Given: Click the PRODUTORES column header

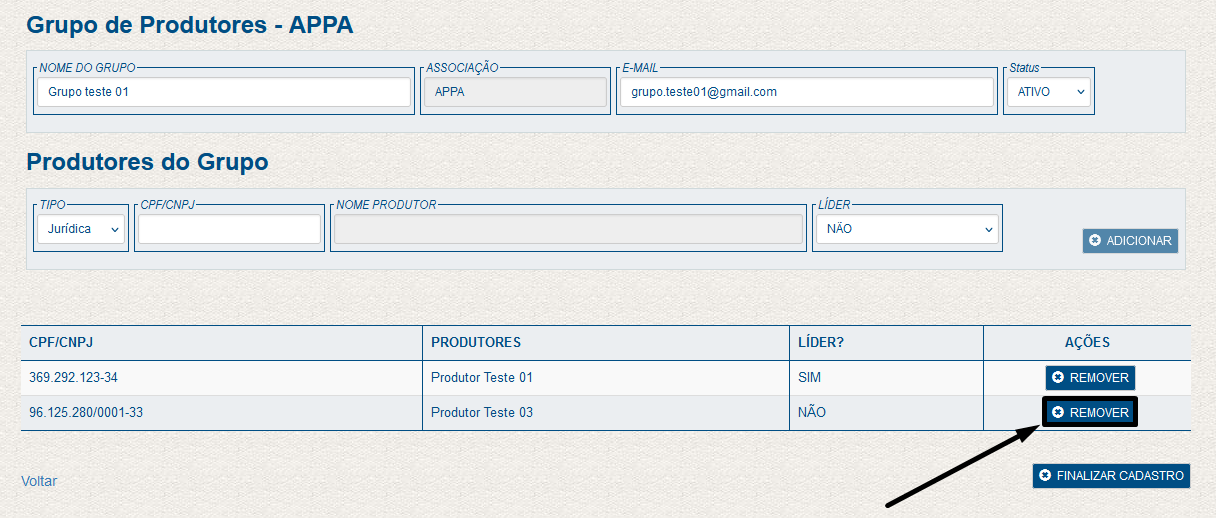Looking at the screenshot, I should [476, 343].
